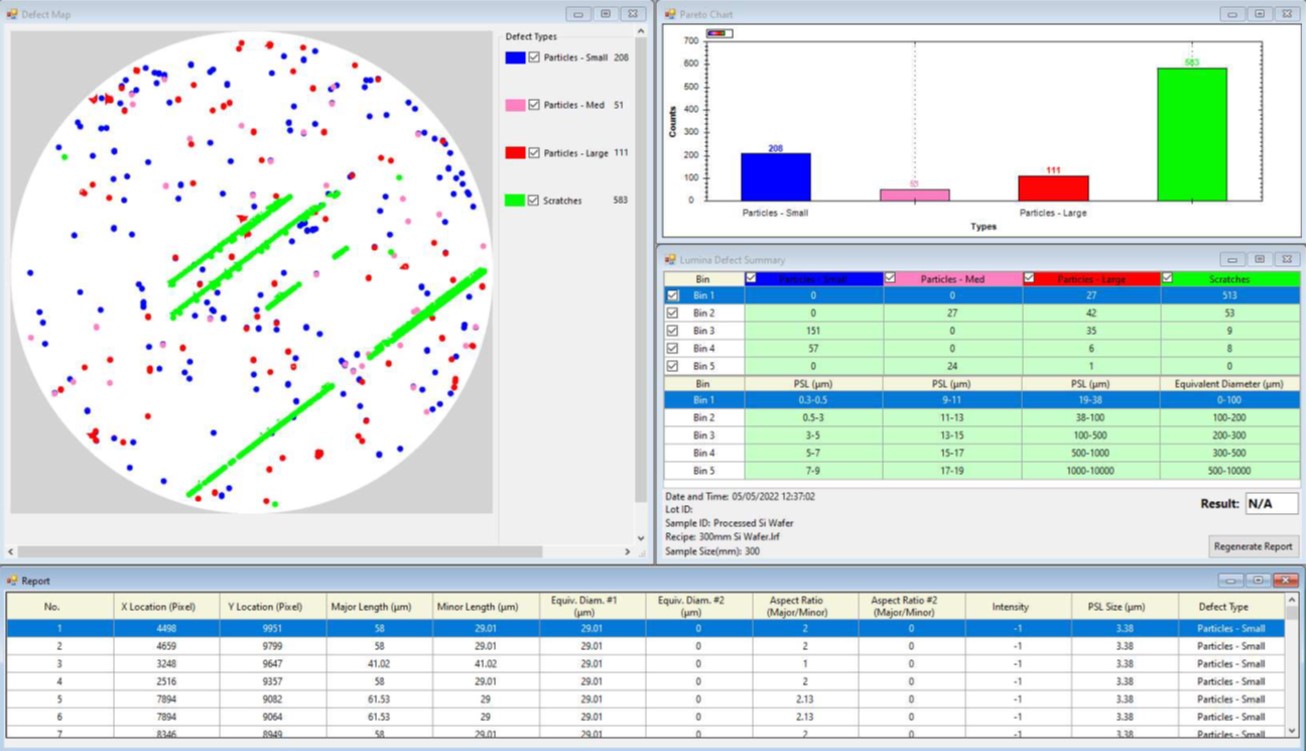Sort by X Location (Pixel) column header
Image resolution: width=1306 pixels, height=751 pixels.
167,606
